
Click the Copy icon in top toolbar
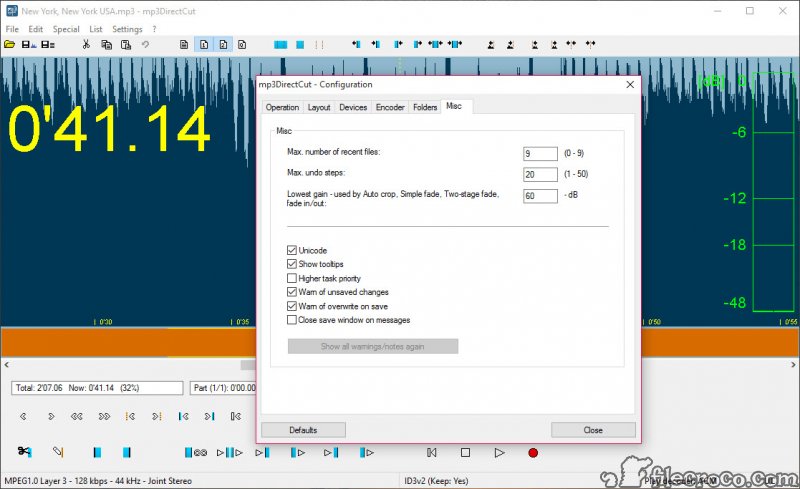coord(106,45)
